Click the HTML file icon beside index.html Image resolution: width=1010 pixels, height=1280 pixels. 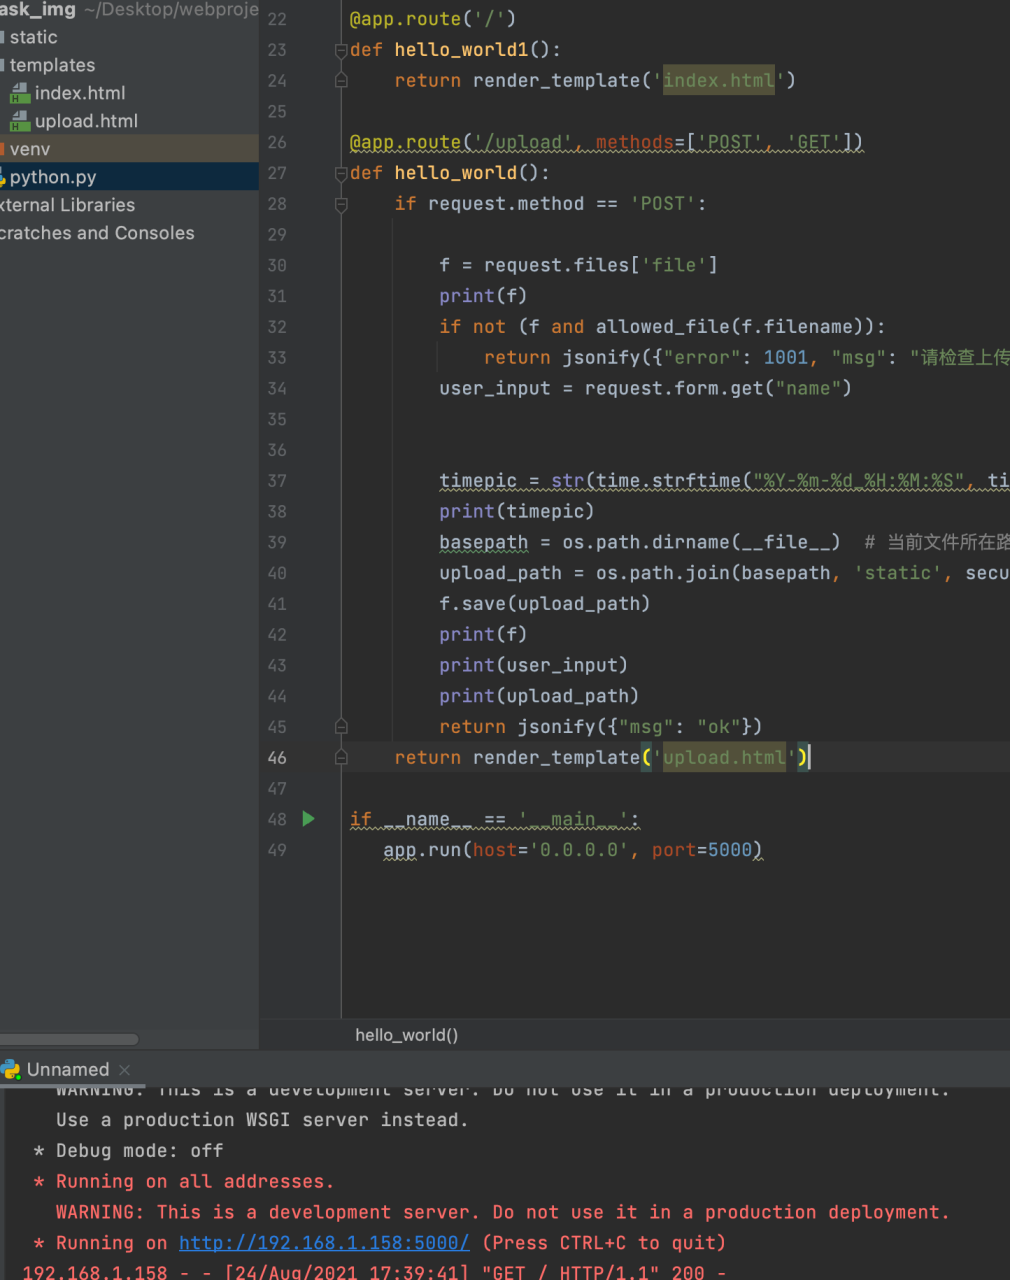(20, 93)
